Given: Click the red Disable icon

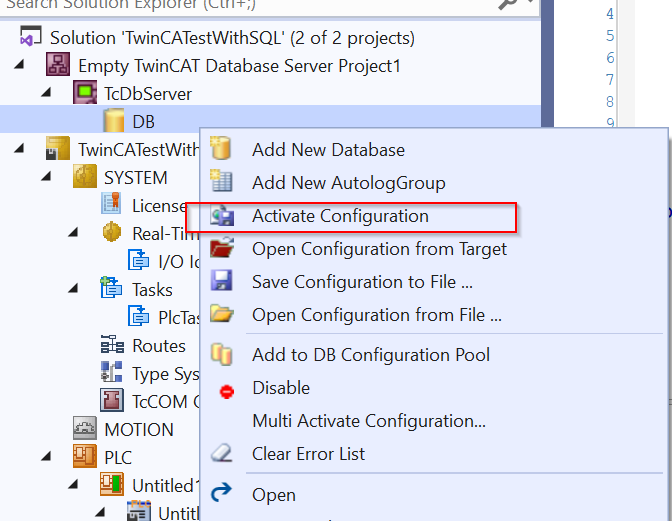Looking at the screenshot, I should coord(227,391).
